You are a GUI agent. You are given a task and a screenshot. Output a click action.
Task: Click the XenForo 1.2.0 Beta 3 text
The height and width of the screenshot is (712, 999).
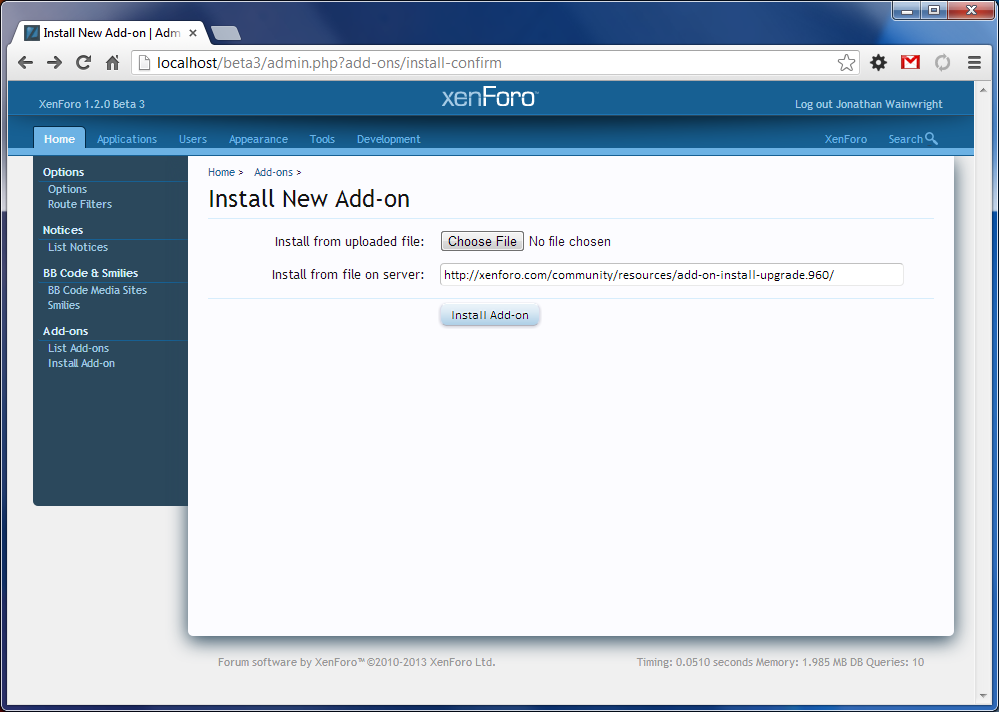[x=92, y=104]
